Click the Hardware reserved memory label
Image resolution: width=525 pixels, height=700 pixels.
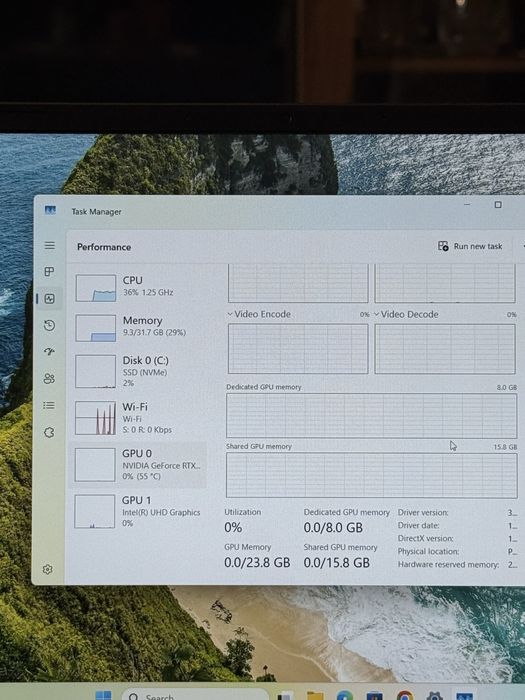(x=448, y=565)
